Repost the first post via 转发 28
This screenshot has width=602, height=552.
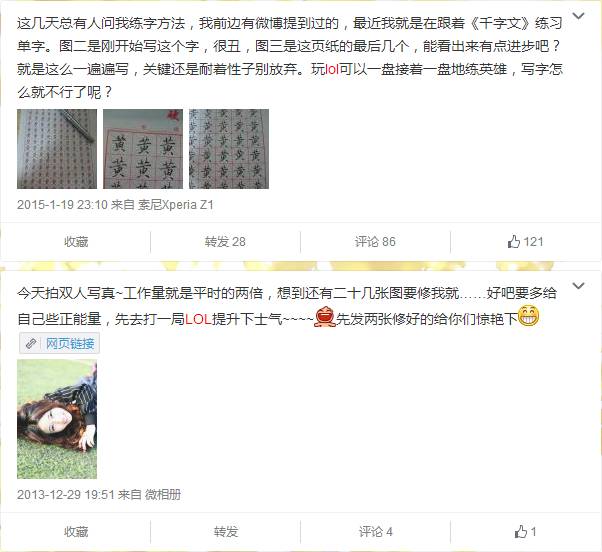[225, 242]
